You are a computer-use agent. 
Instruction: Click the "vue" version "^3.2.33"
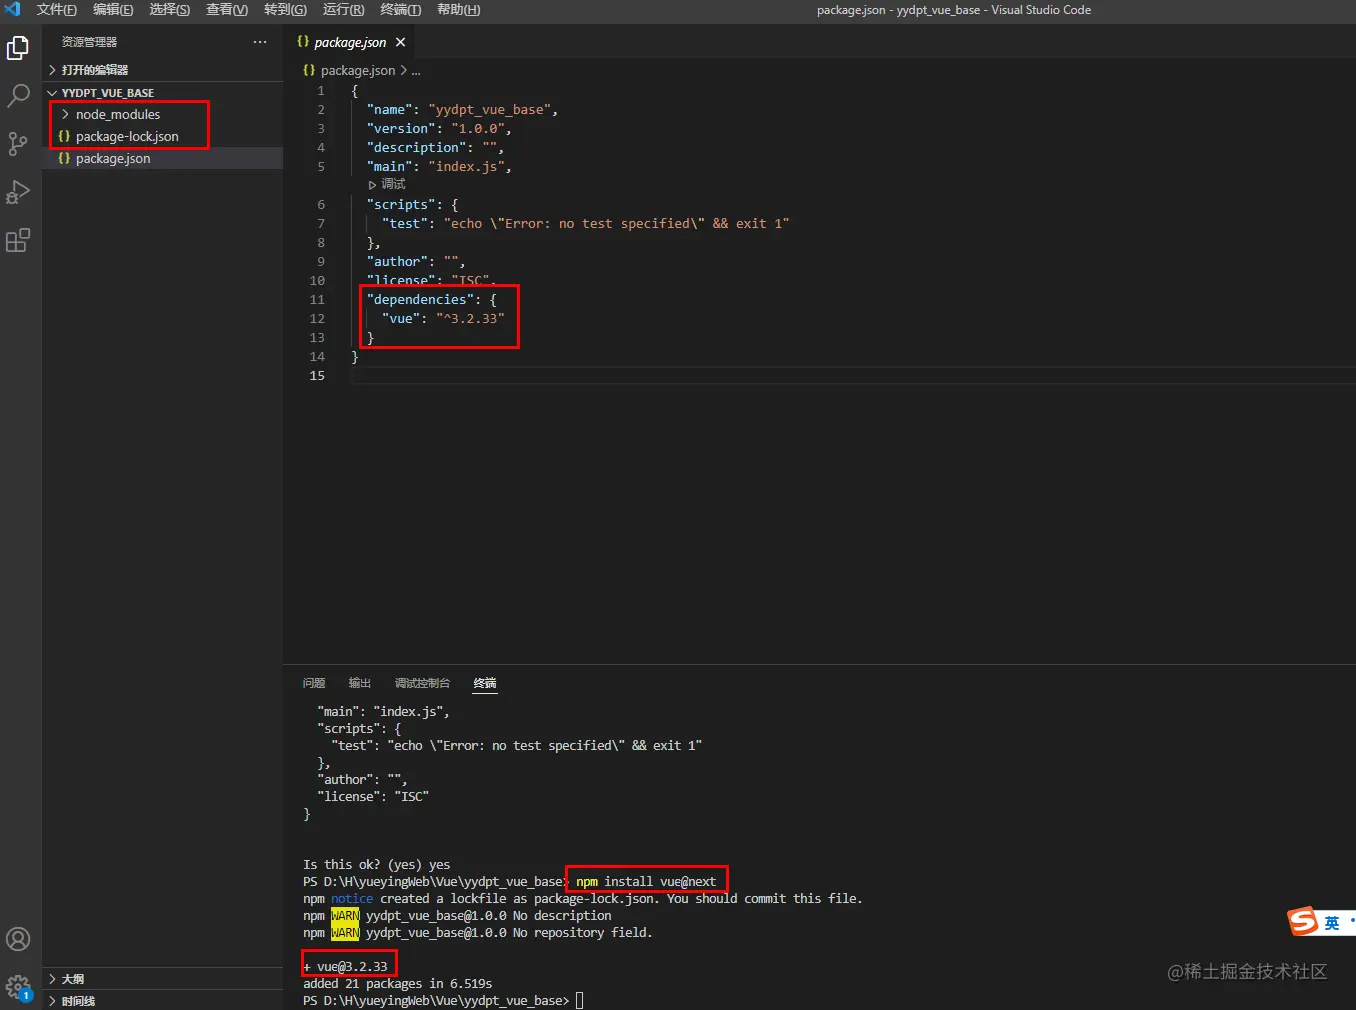(x=470, y=318)
